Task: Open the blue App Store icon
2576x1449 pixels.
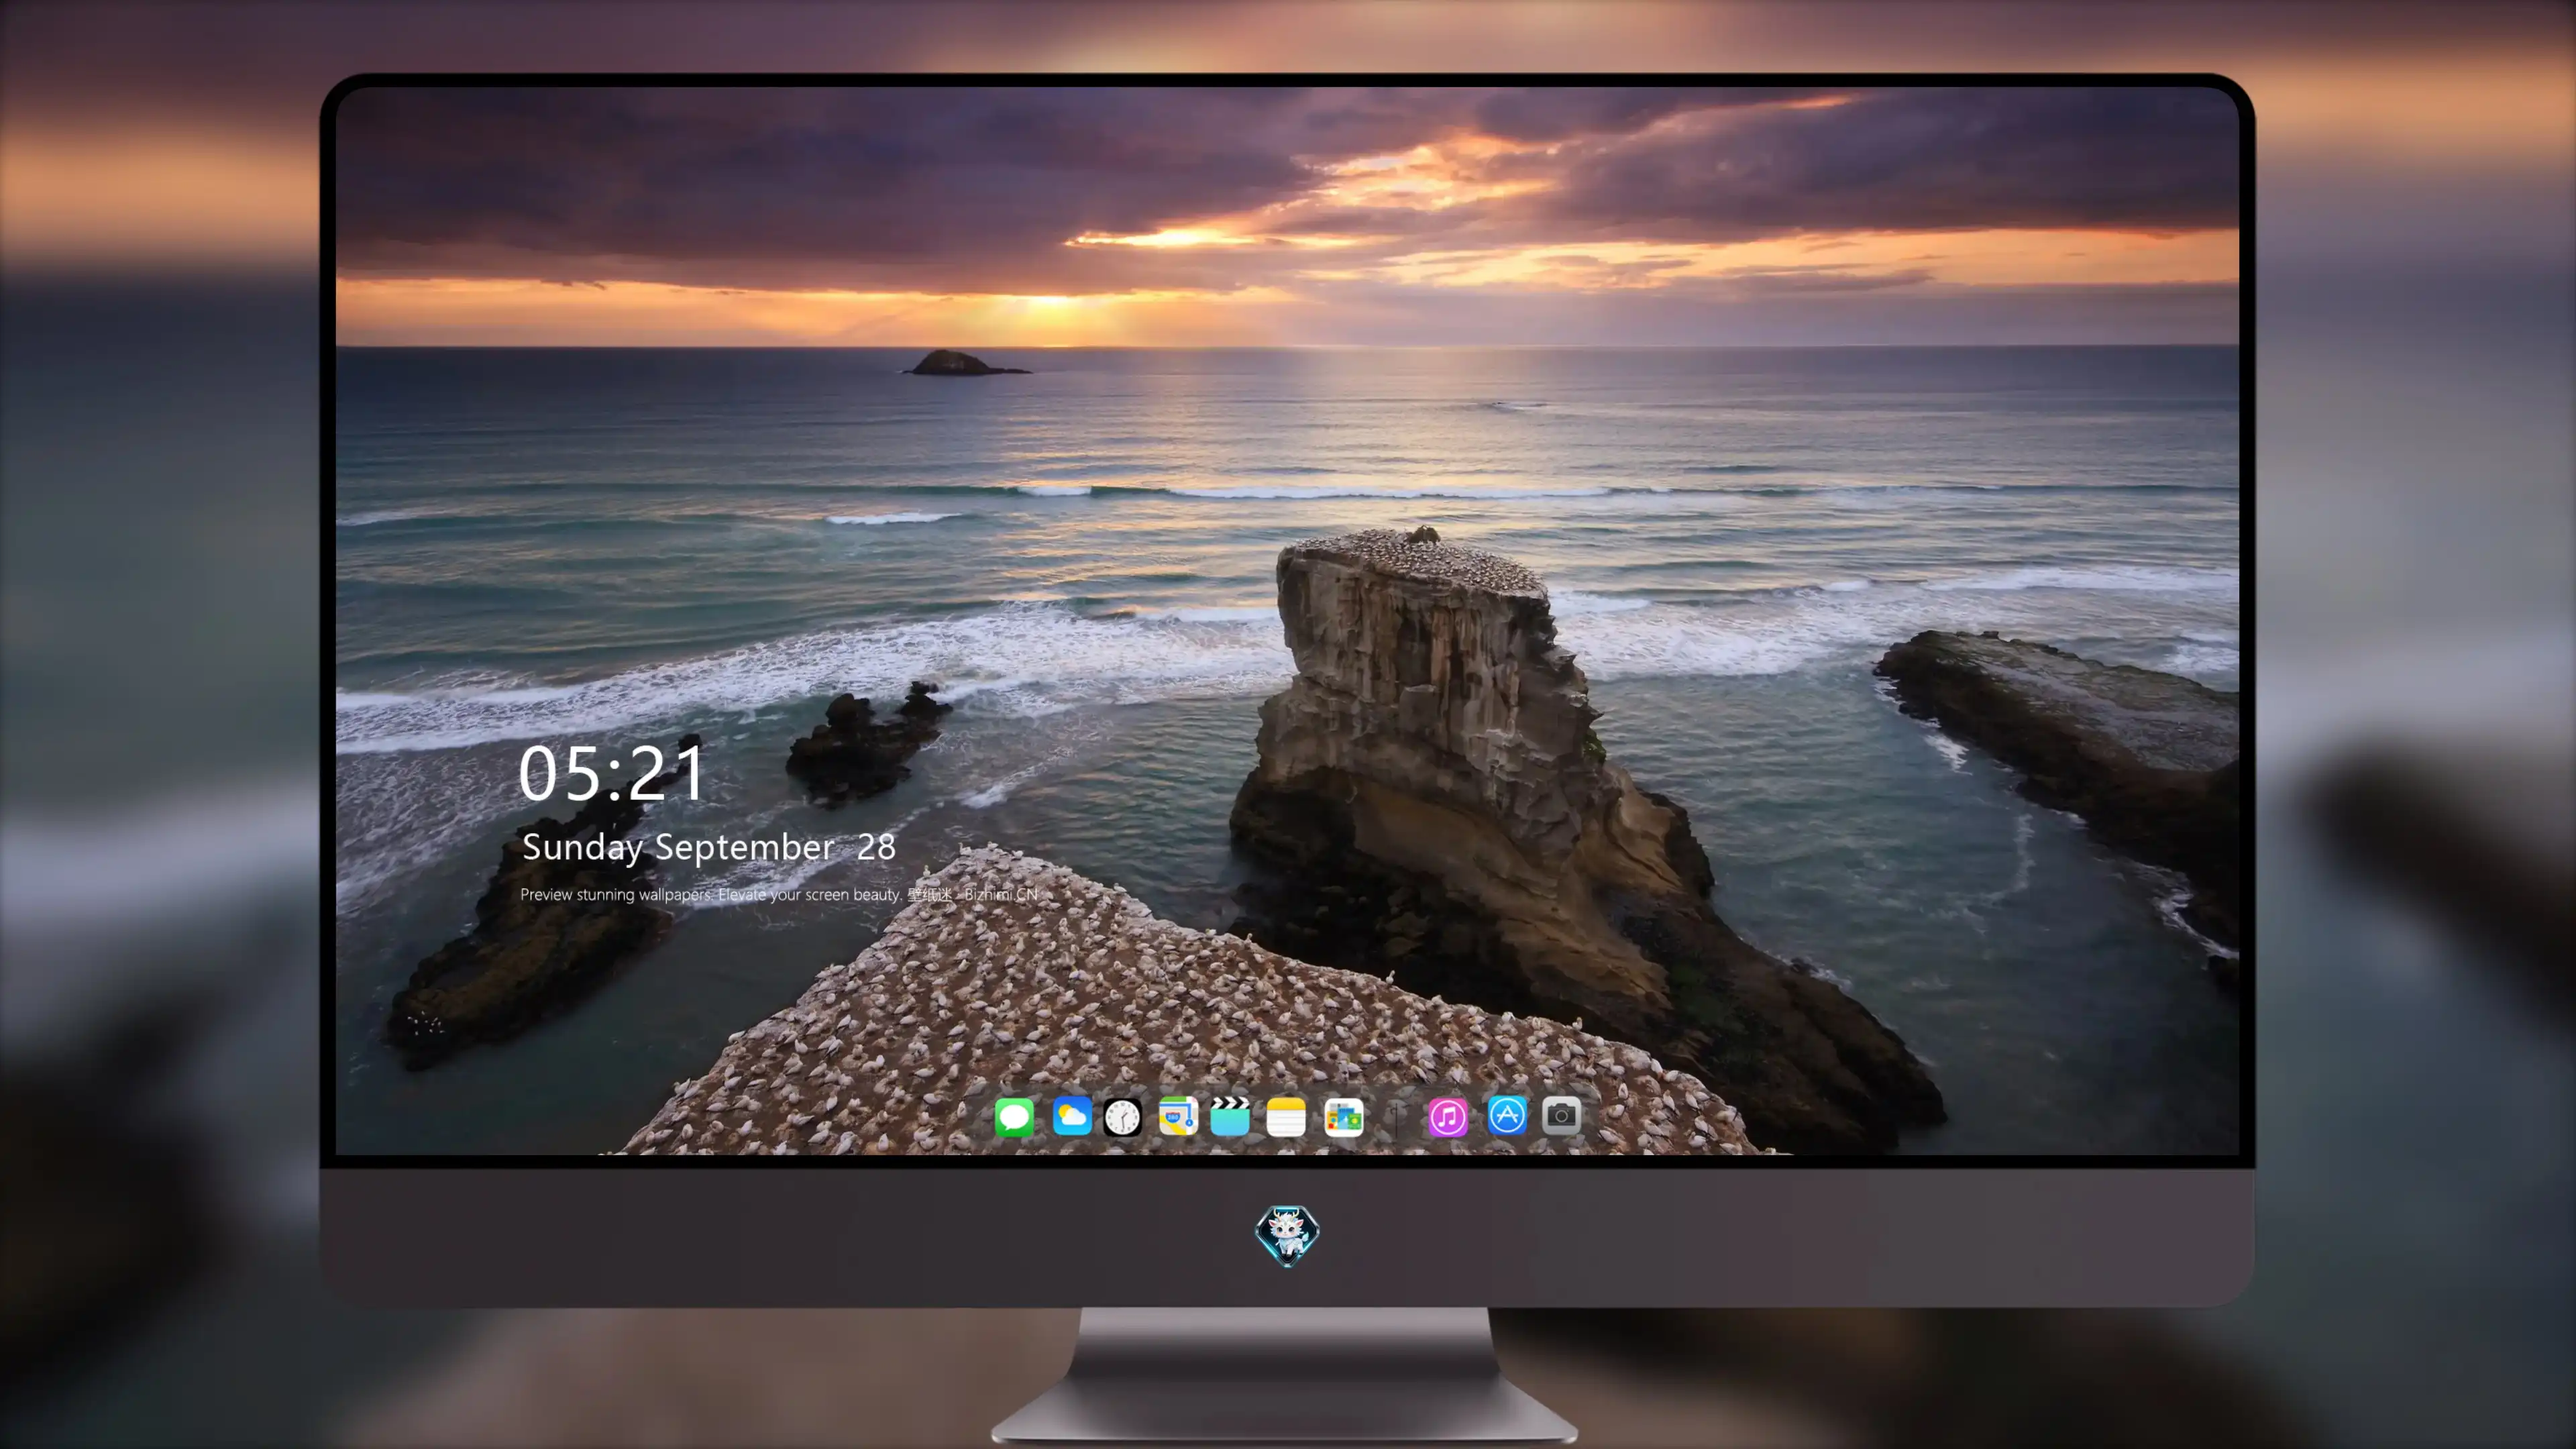Action: click(1507, 1115)
